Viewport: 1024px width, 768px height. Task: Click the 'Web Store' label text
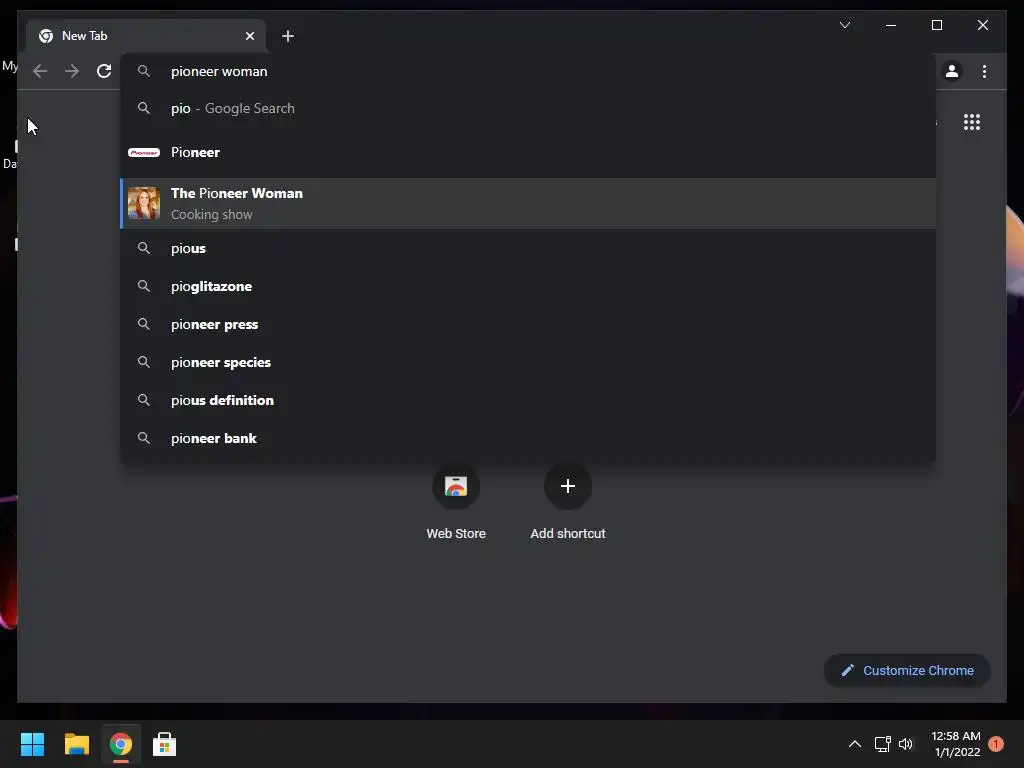tap(456, 534)
